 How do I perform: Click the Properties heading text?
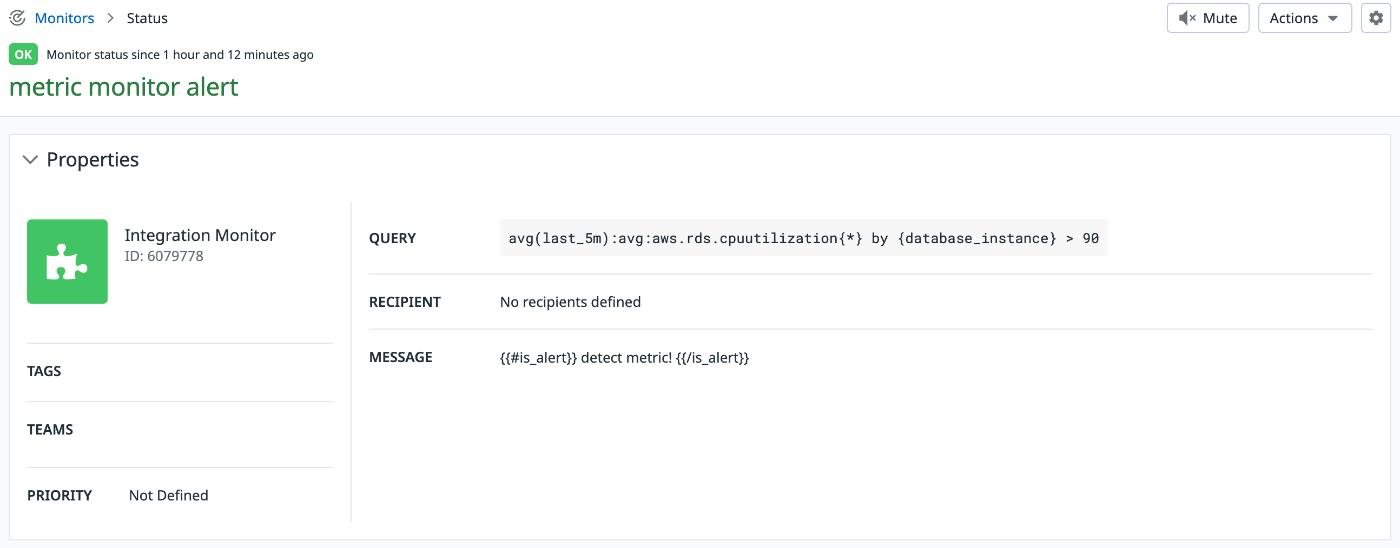tap(93, 160)
